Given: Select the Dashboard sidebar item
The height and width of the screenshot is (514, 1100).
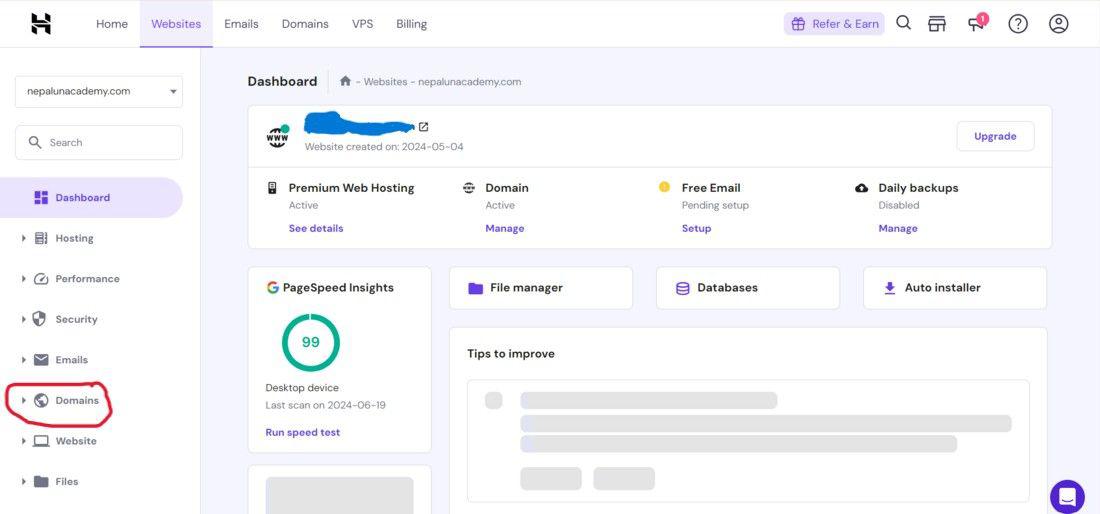Looking at the screenshot, I should 91,198.
